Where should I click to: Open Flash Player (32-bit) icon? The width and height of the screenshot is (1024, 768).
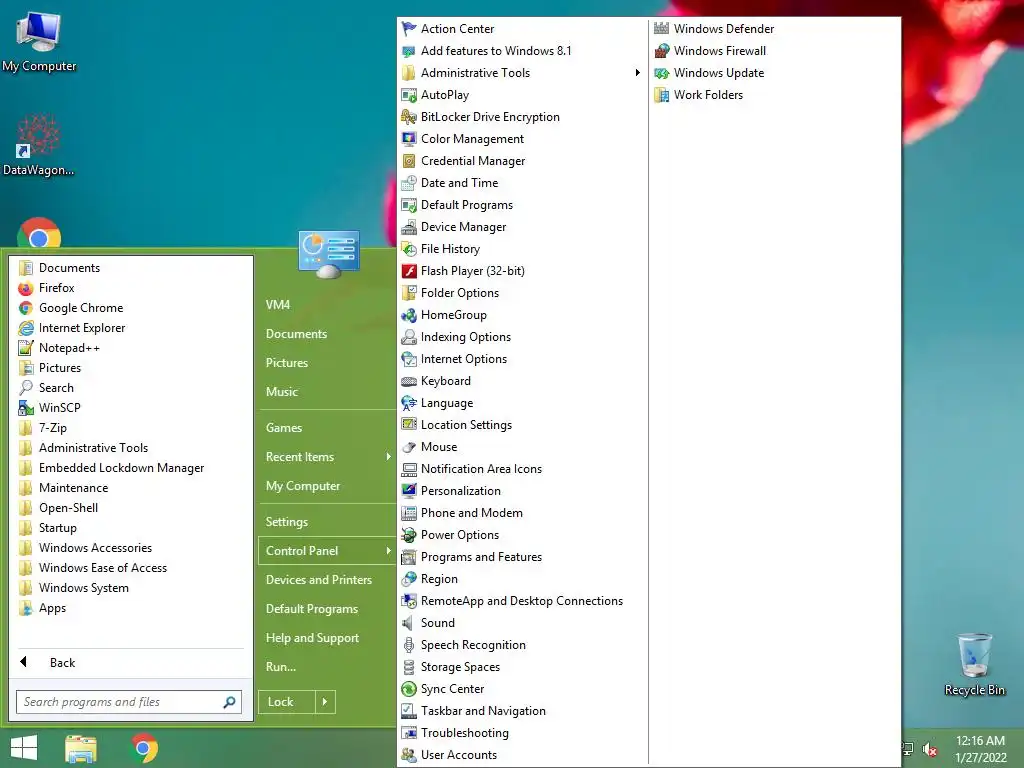coord(409,271)
